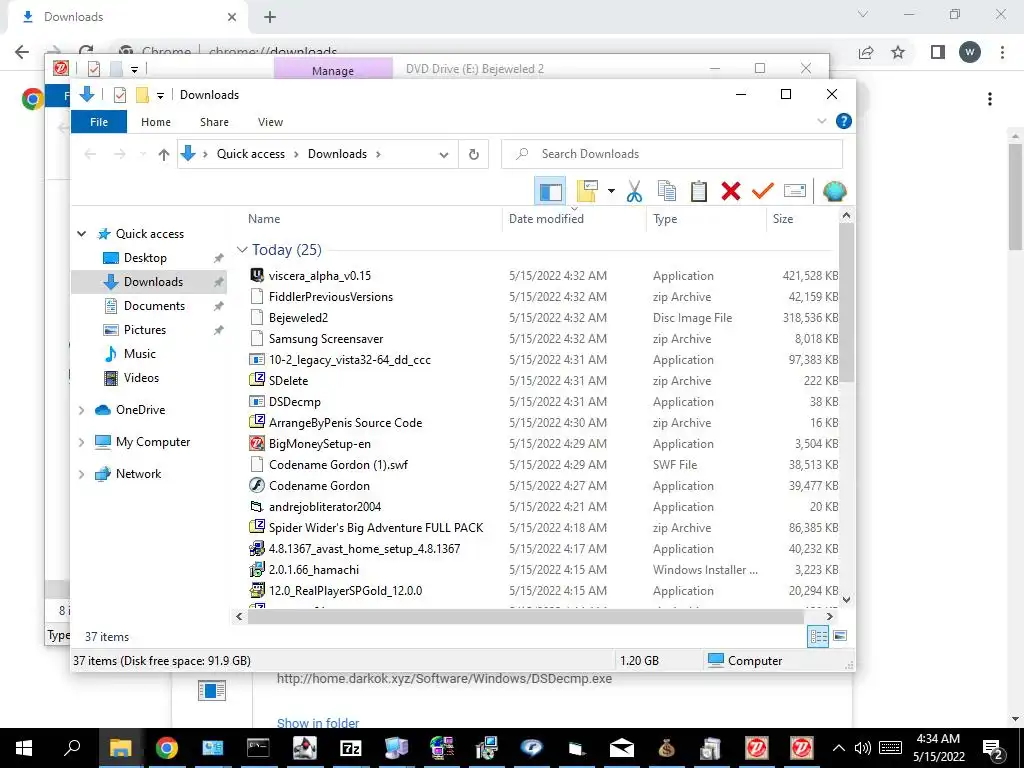Image resolution: width=1024 pixels, height=768 pixels.
Task: Select Desktop in navigation pane
Action: 145,258
